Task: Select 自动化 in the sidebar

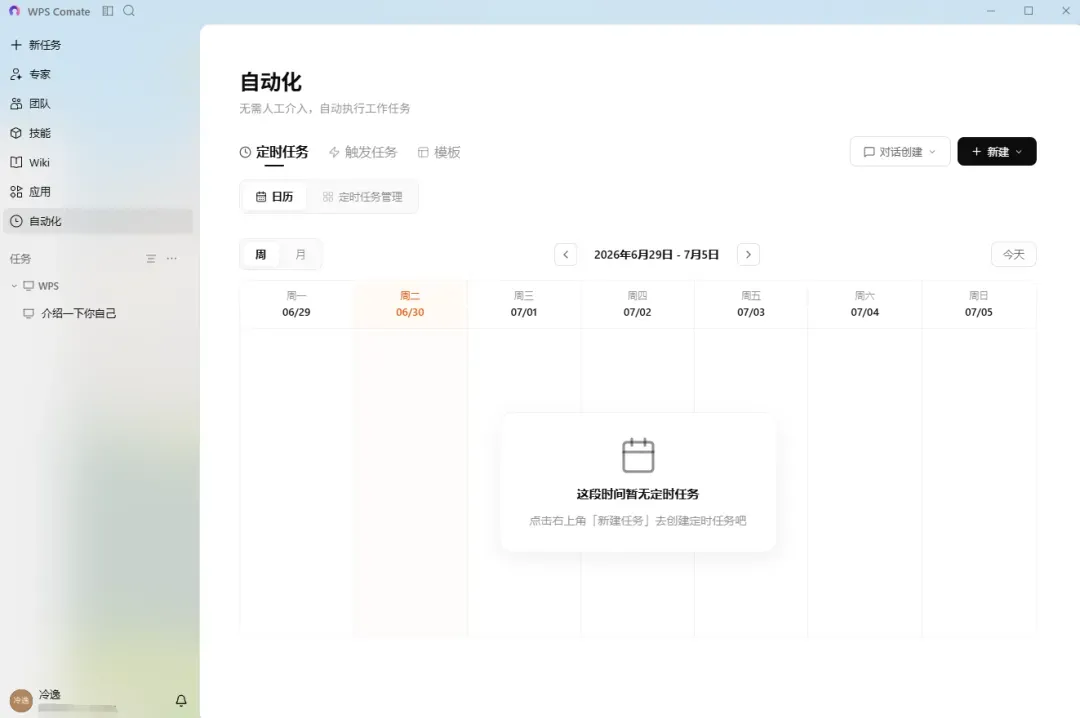Action: 98,221
